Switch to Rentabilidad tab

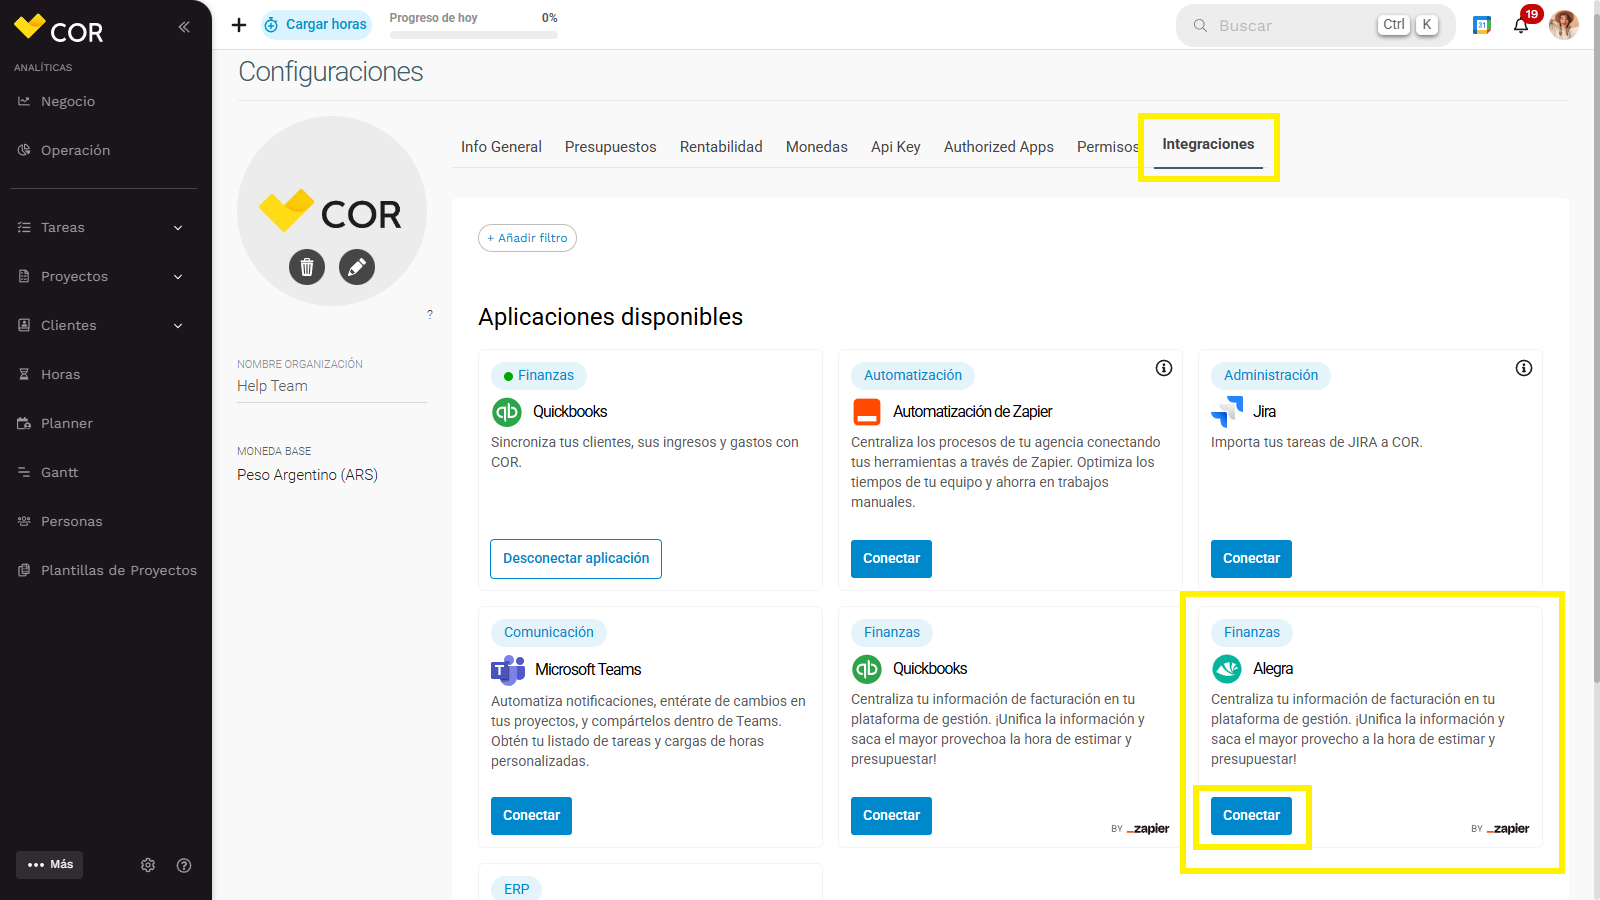click(x=721, y=147)
